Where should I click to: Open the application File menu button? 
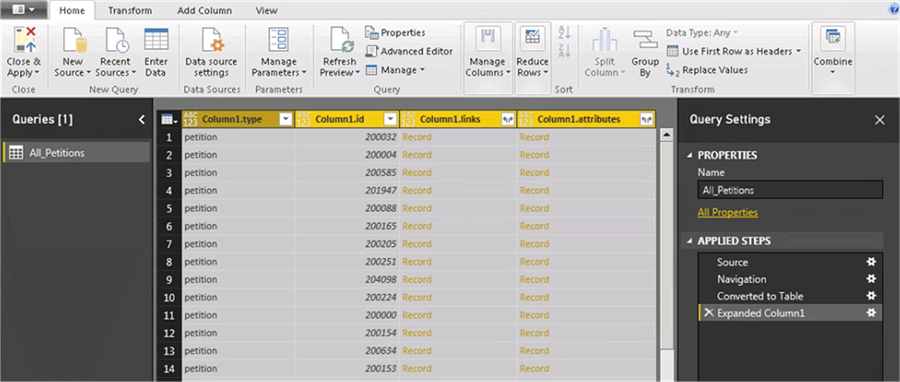(24, 10)
